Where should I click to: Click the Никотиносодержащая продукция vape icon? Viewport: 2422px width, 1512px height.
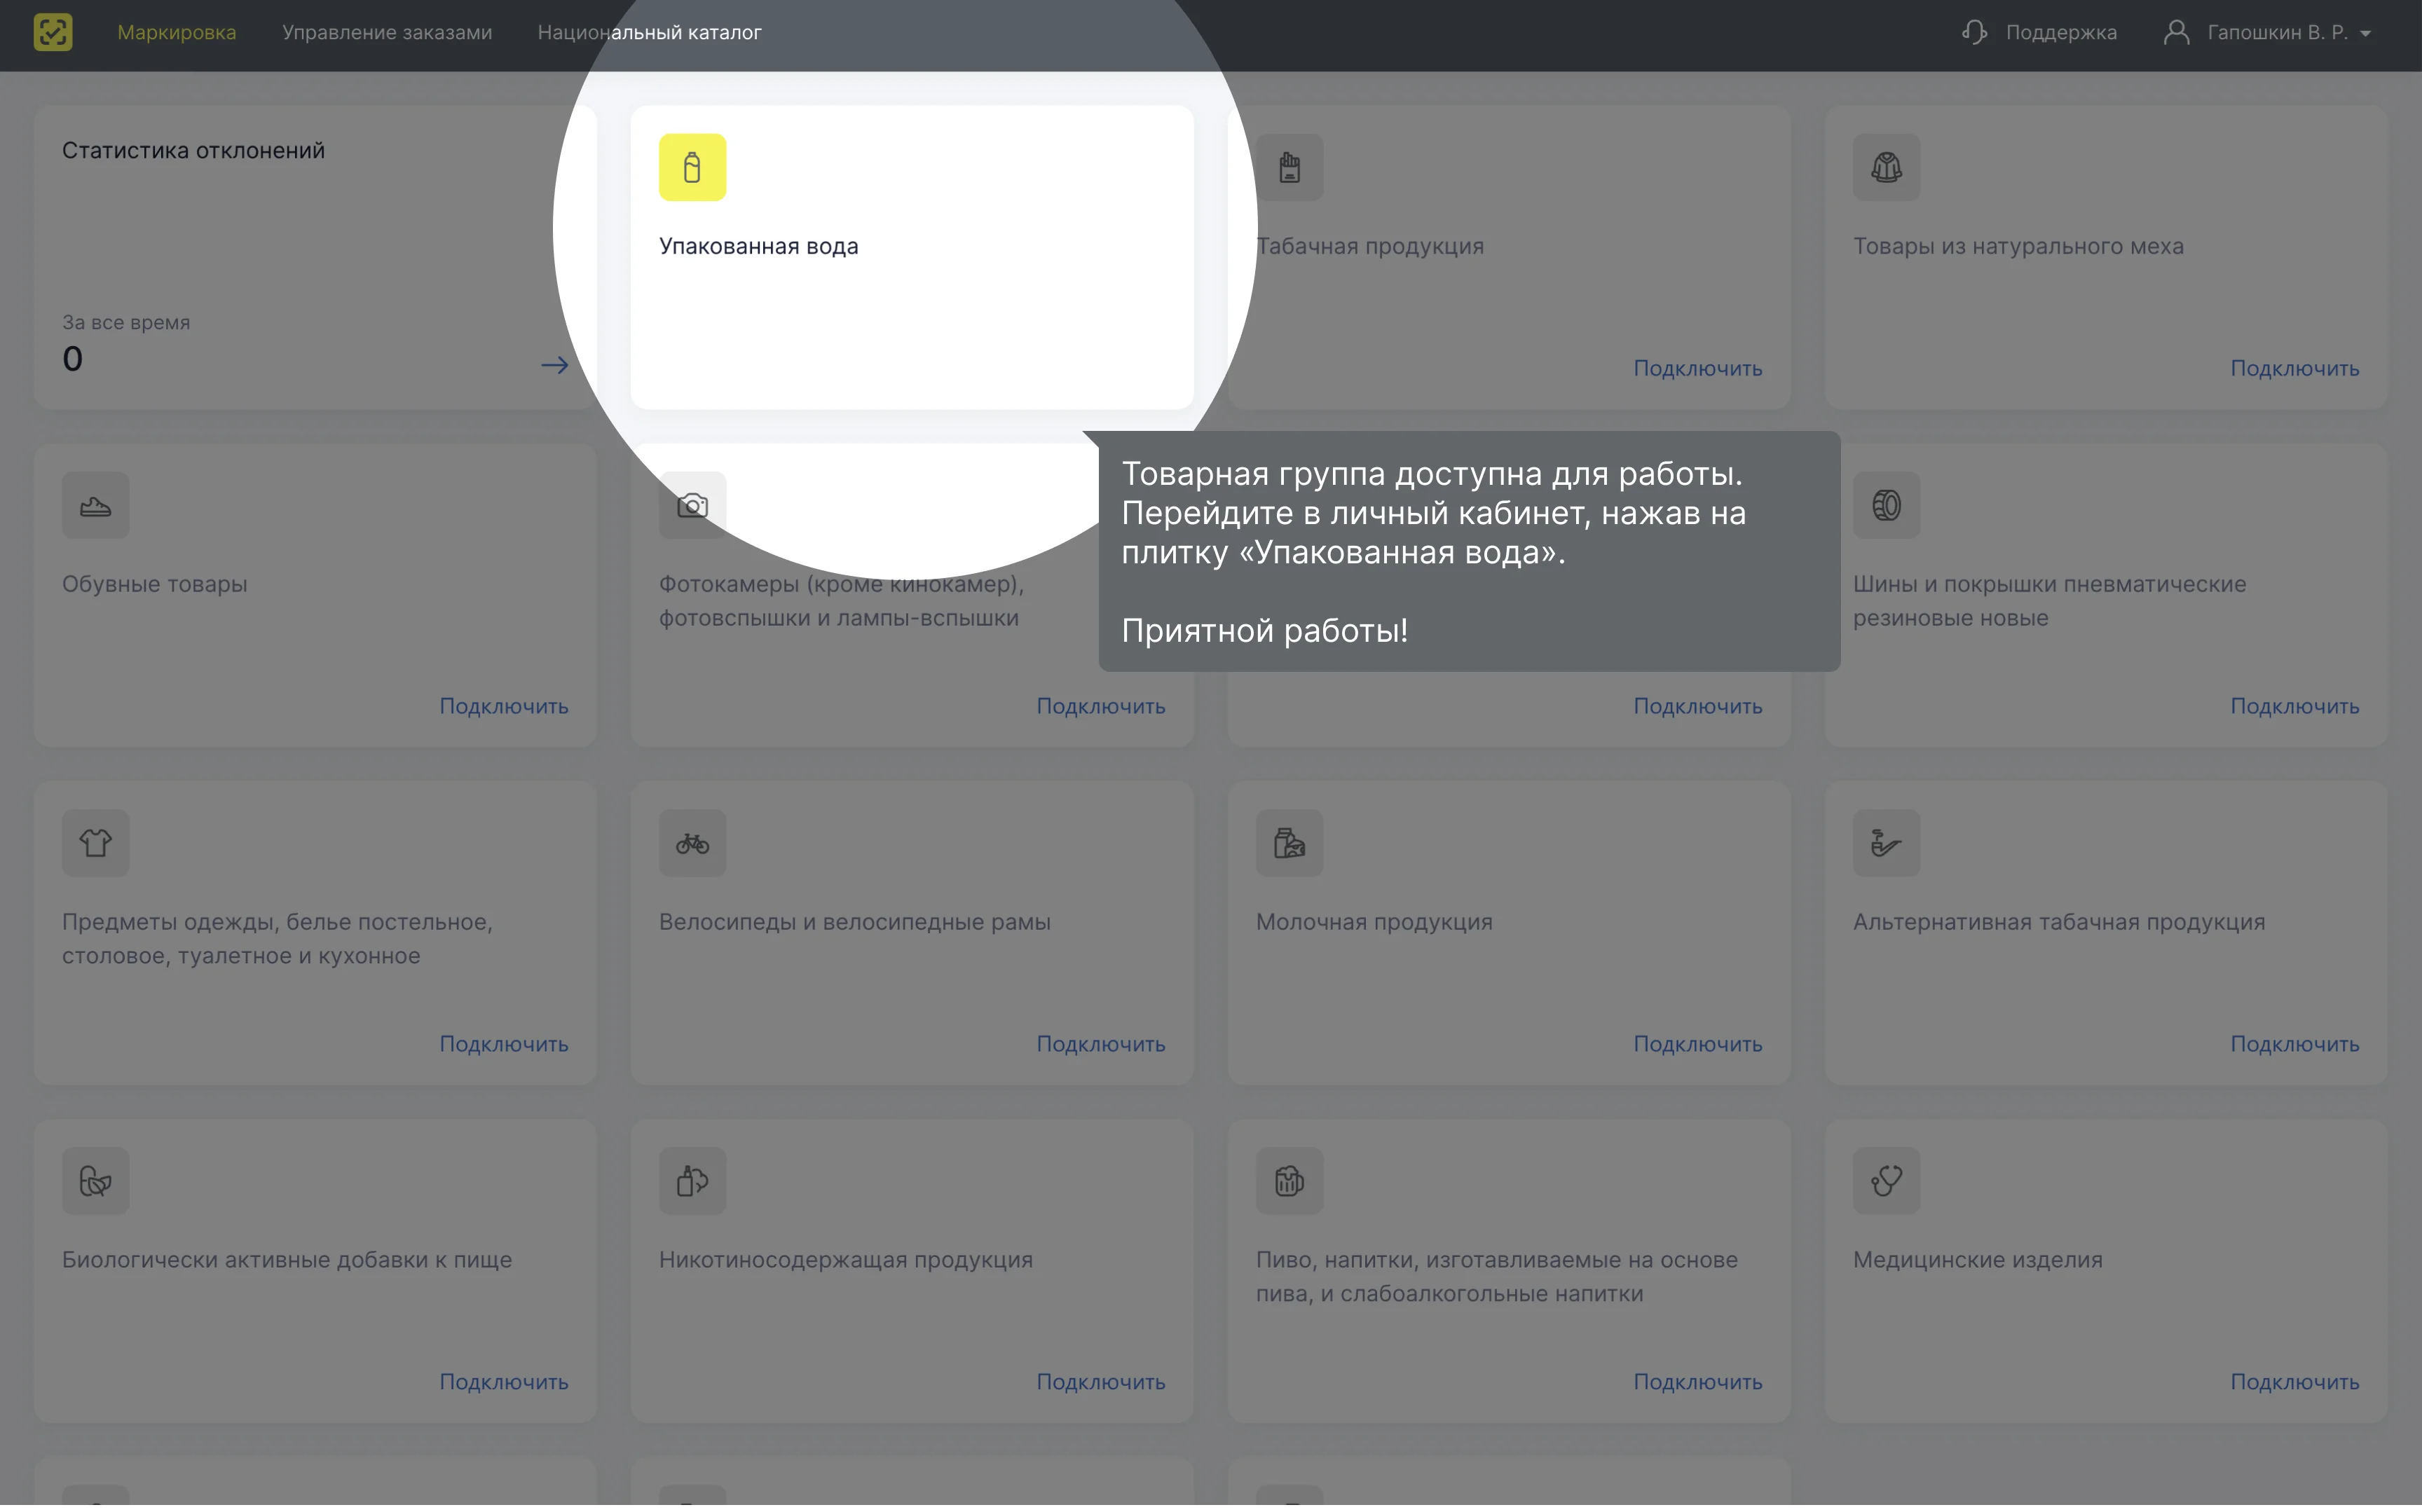692,1181
